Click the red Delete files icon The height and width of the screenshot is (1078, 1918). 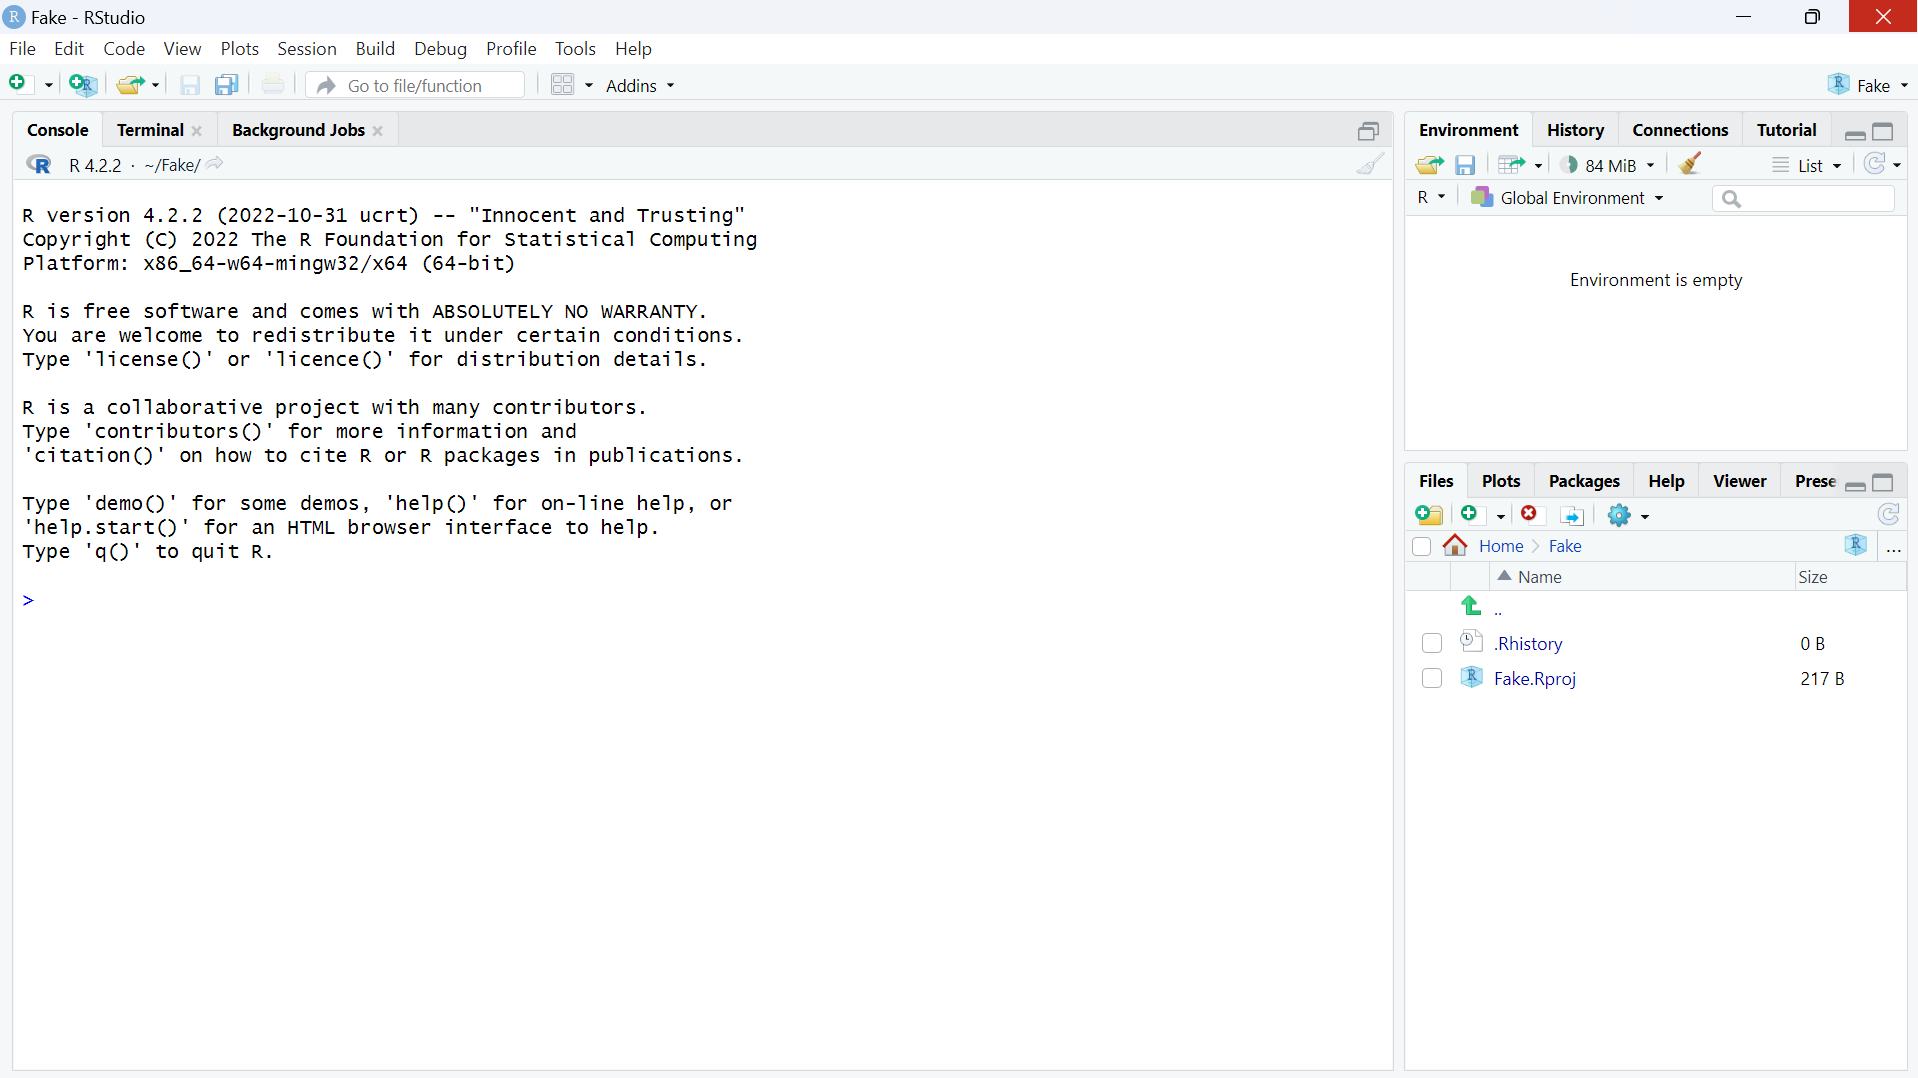(1530, 514)
